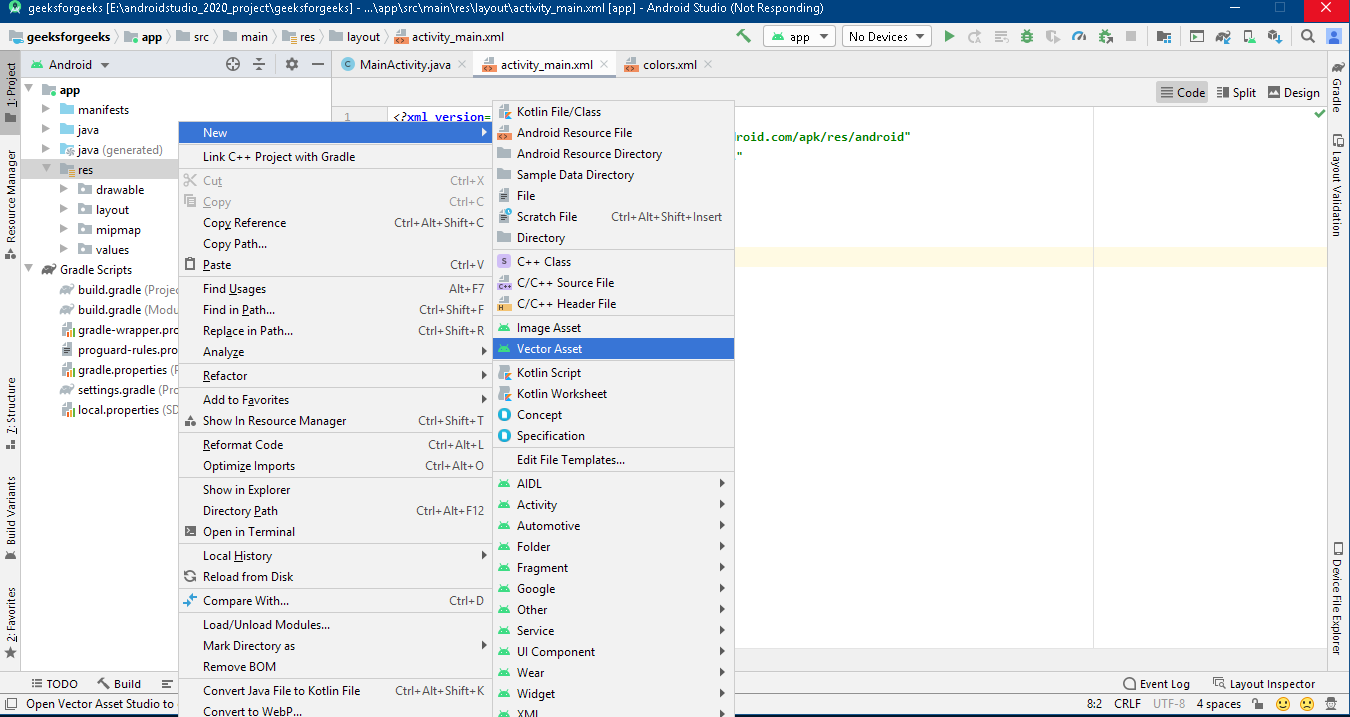Click the 'geeksforgeeks' breadcrumb
1350x717 pixels.
62,37
